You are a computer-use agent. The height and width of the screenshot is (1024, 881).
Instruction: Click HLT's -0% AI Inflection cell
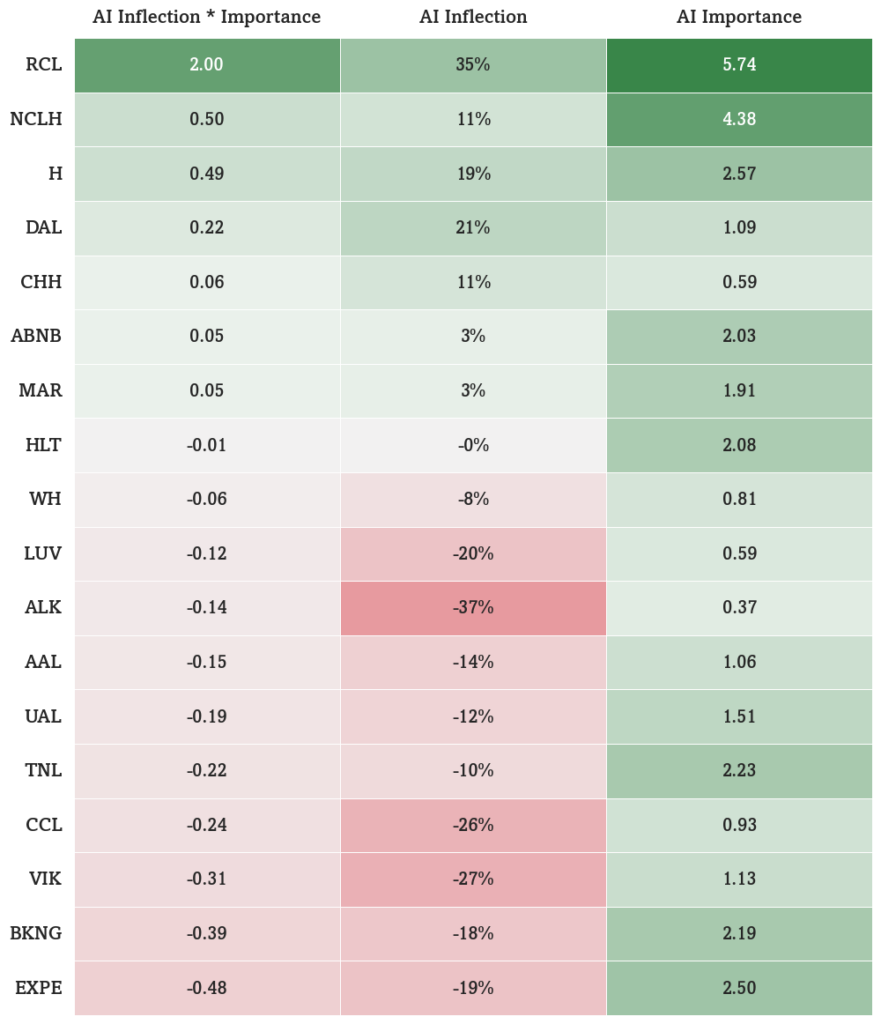pyautogui.click(x=473, y=445)
